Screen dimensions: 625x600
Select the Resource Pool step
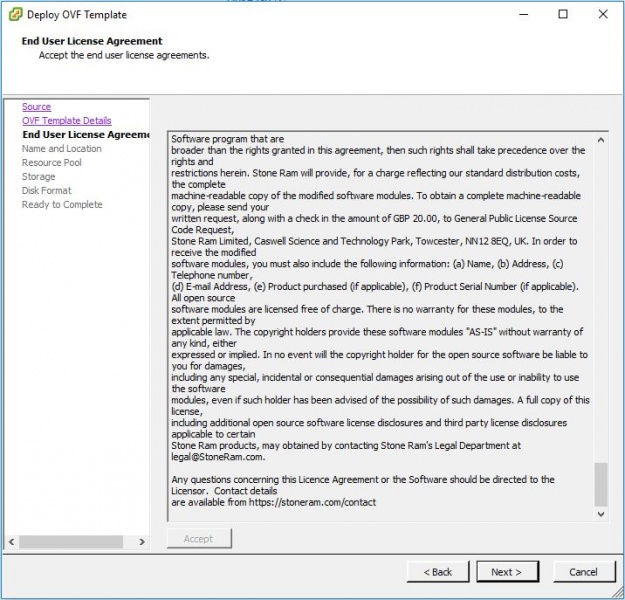pos(51,162)
